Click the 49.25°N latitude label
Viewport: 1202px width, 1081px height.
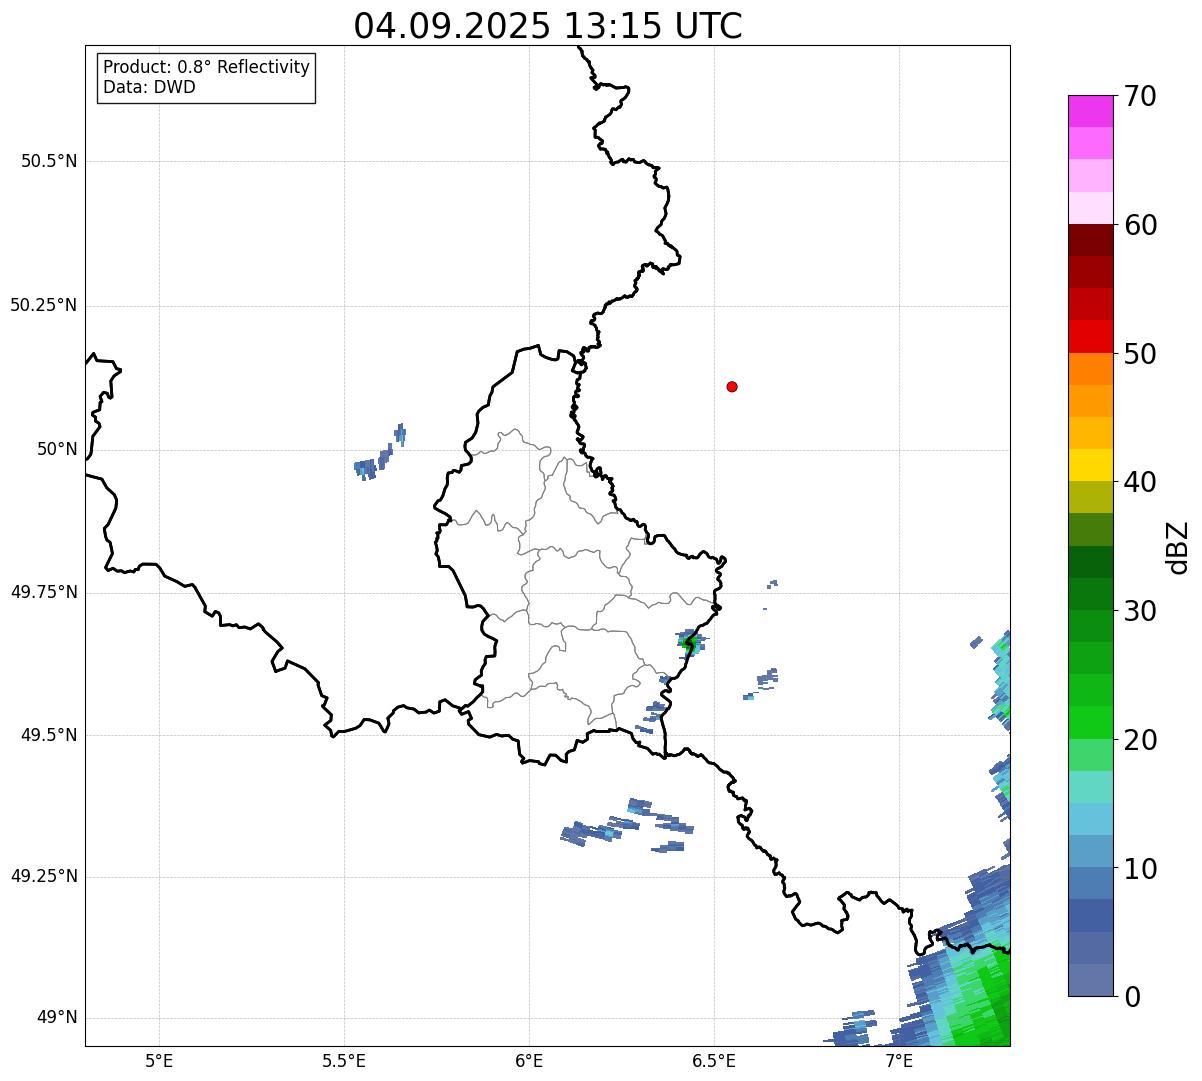(43, 876)
